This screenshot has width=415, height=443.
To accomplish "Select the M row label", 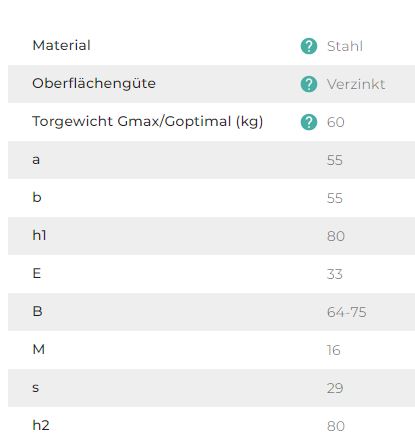I will click(39, 349).
